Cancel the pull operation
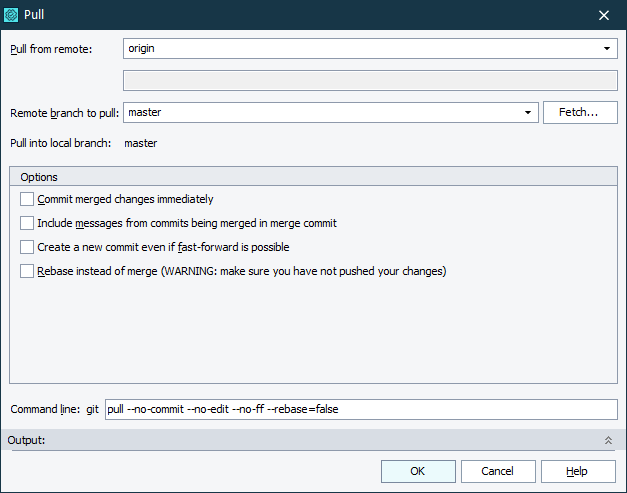 [497, 471]
